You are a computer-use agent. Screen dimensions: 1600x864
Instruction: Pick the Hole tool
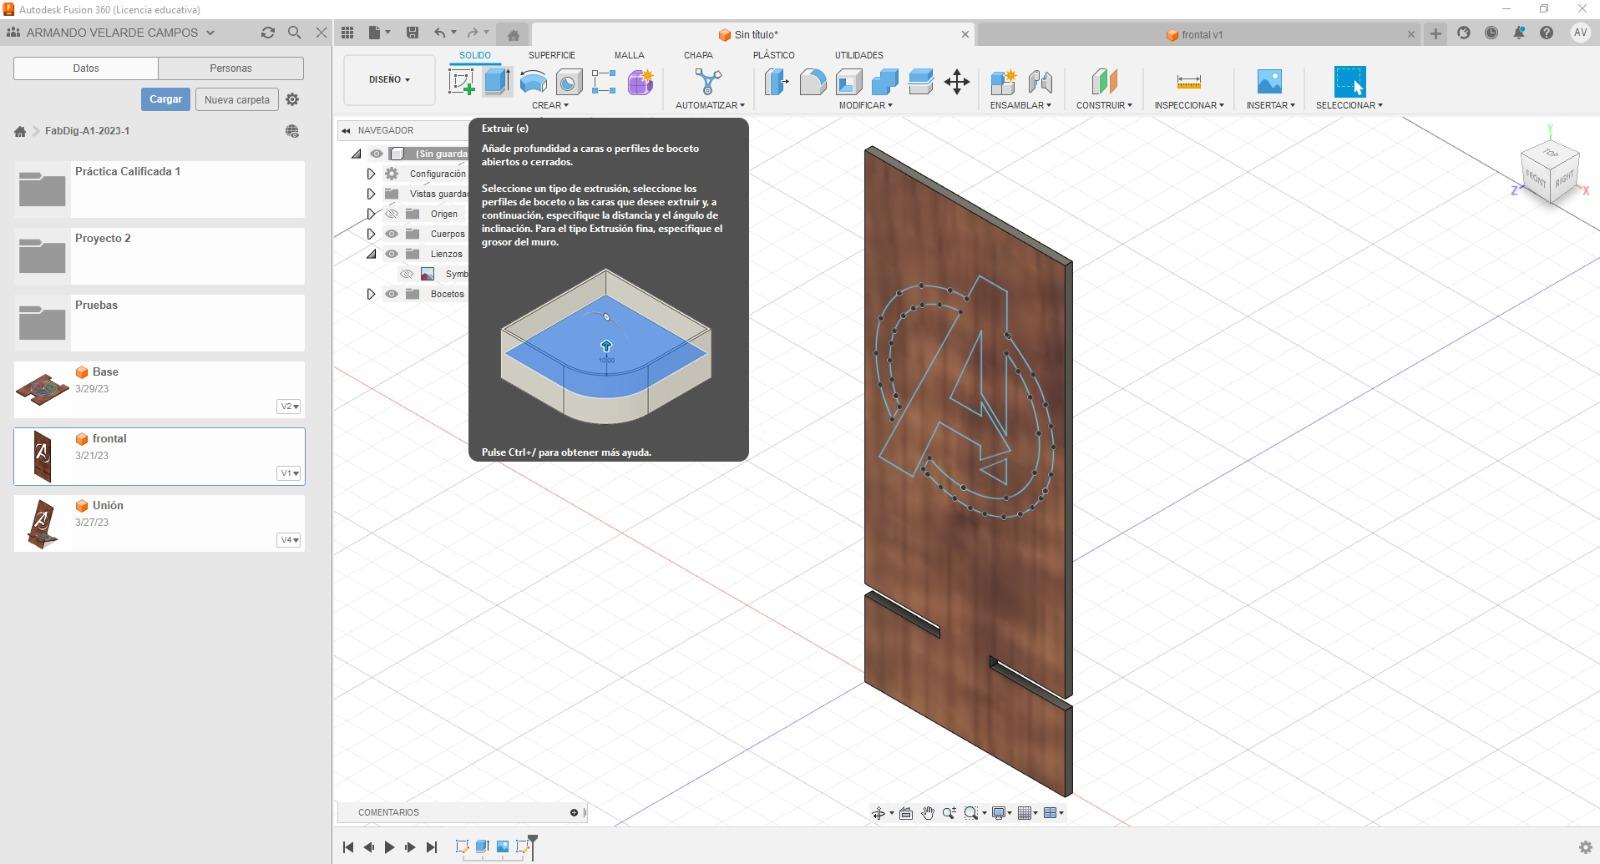pyautogui.click(x=569, y=82)
